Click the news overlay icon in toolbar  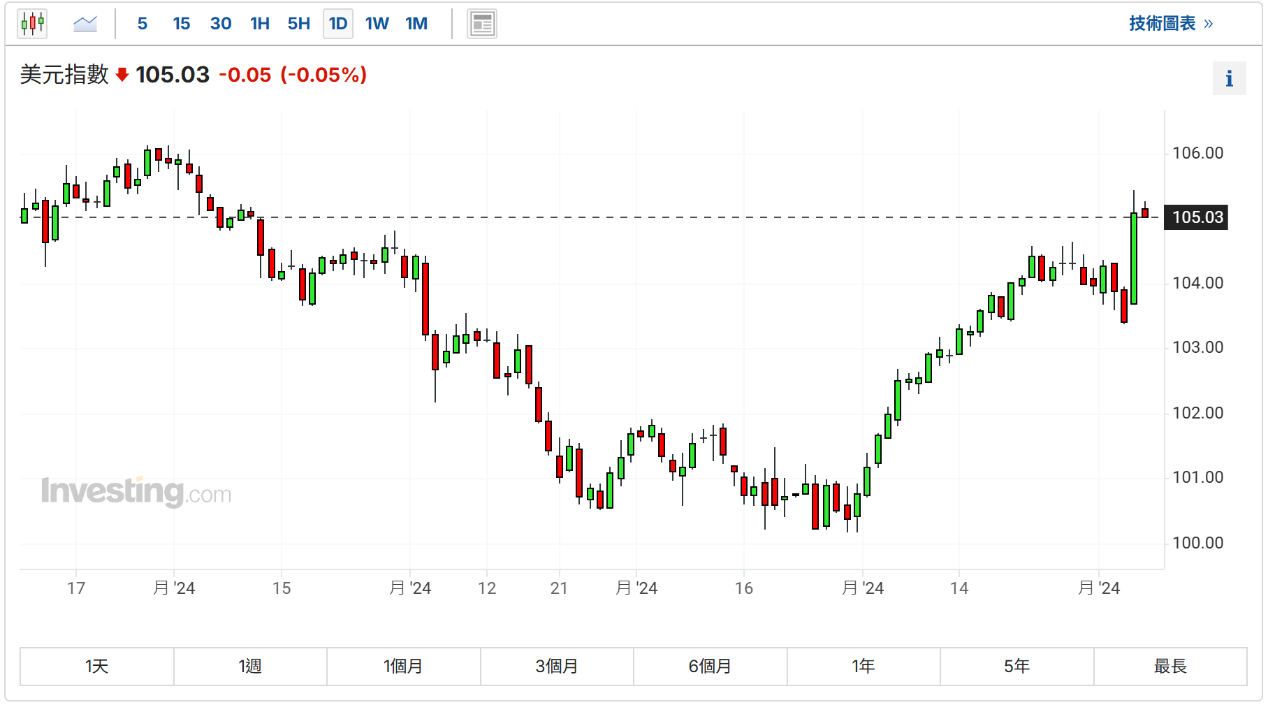coord(482,23)
